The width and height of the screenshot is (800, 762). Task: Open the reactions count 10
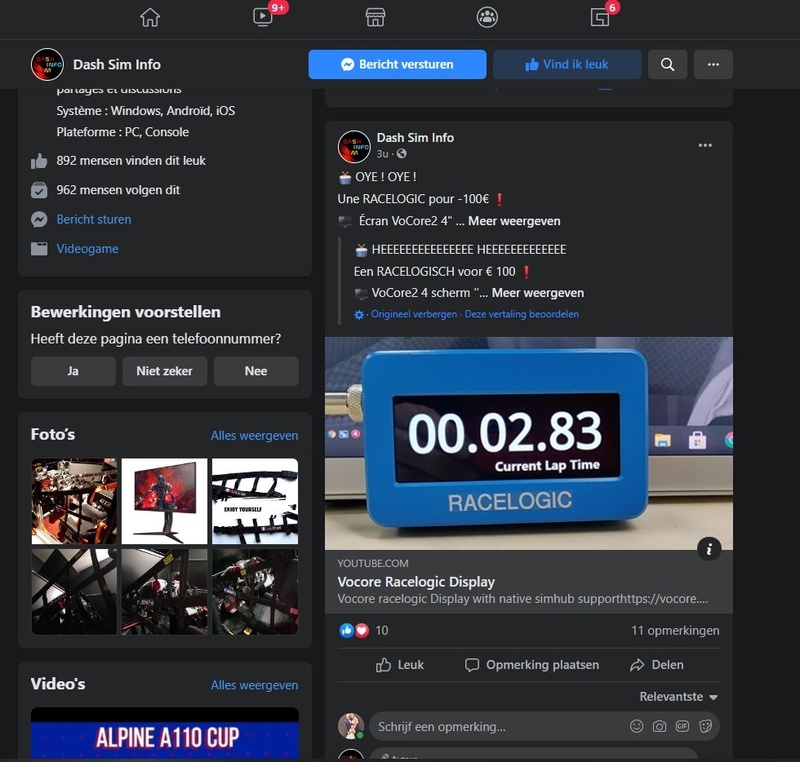click(382, 631)
